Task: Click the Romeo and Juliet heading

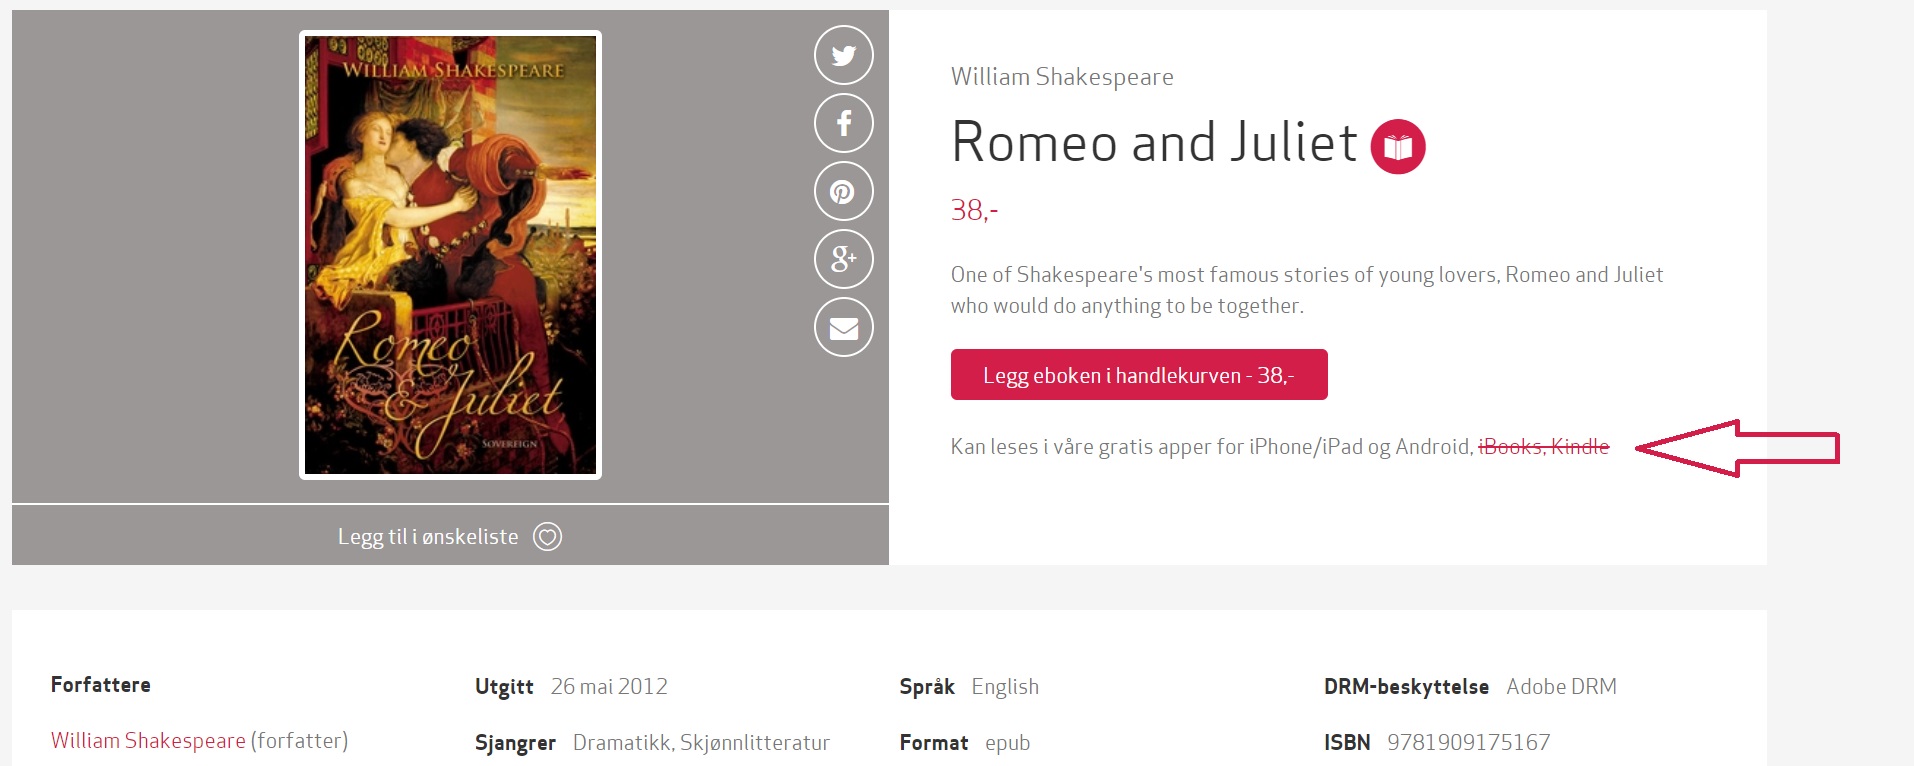Action: [1154, 142]
